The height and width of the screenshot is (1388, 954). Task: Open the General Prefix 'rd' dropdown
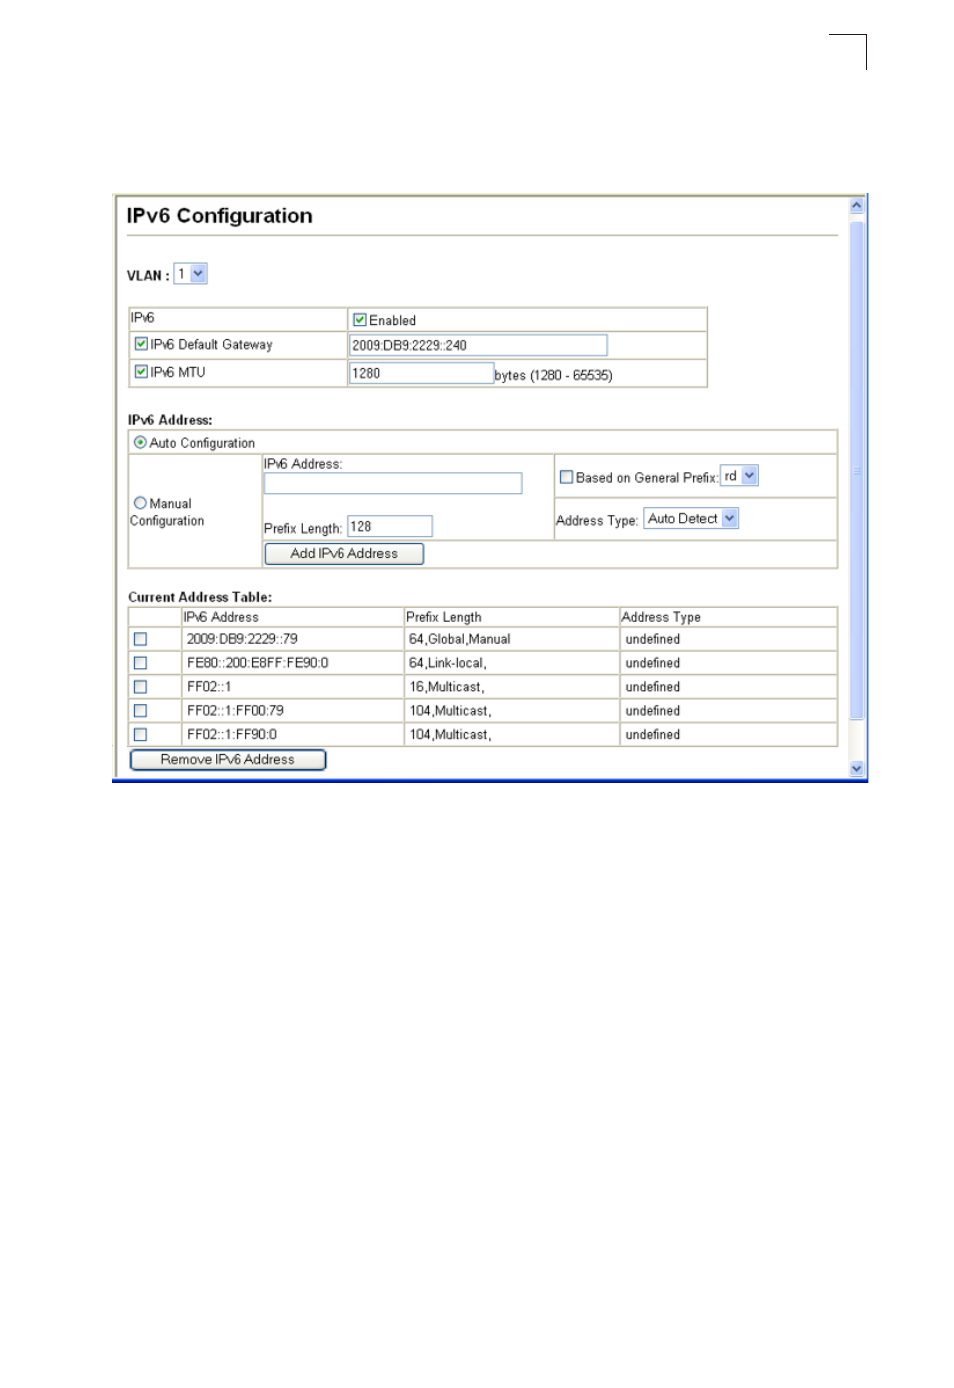pyautogui.click(x=739, y=476)
